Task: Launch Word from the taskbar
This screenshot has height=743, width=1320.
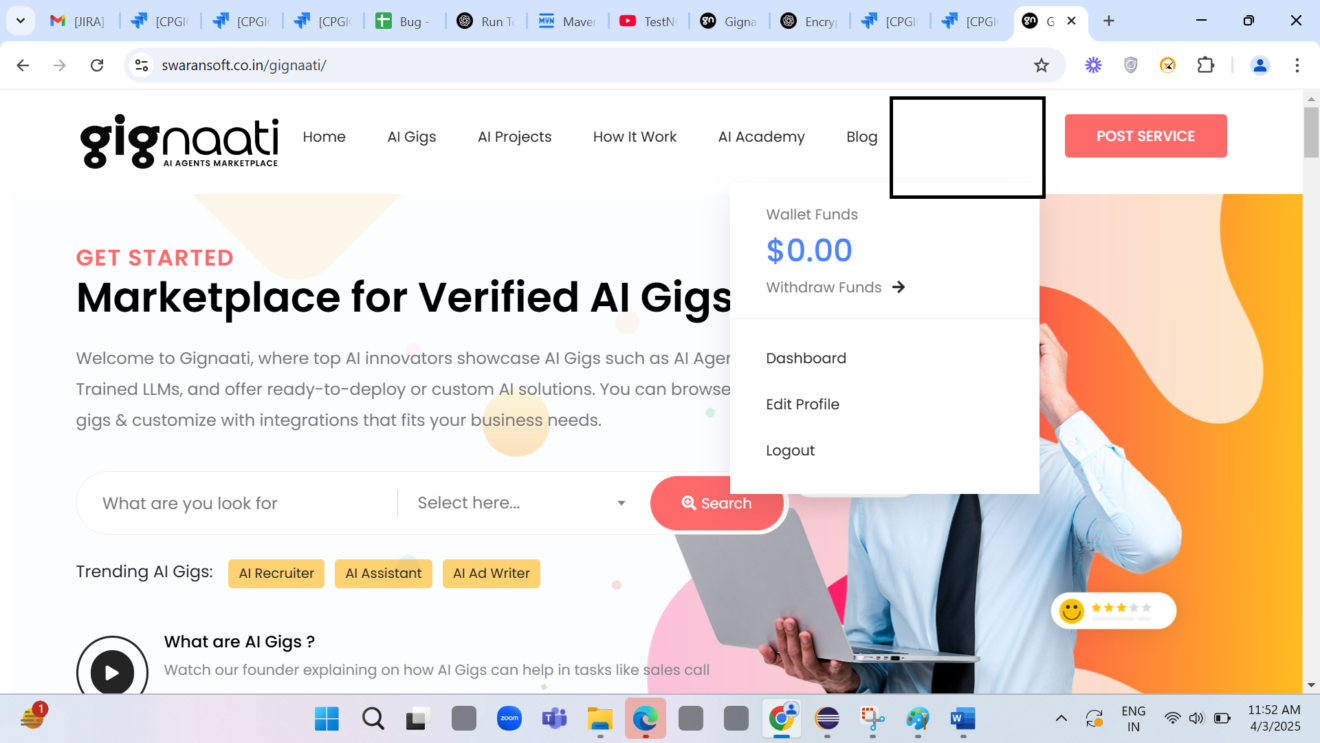Action: click(962, 718)
